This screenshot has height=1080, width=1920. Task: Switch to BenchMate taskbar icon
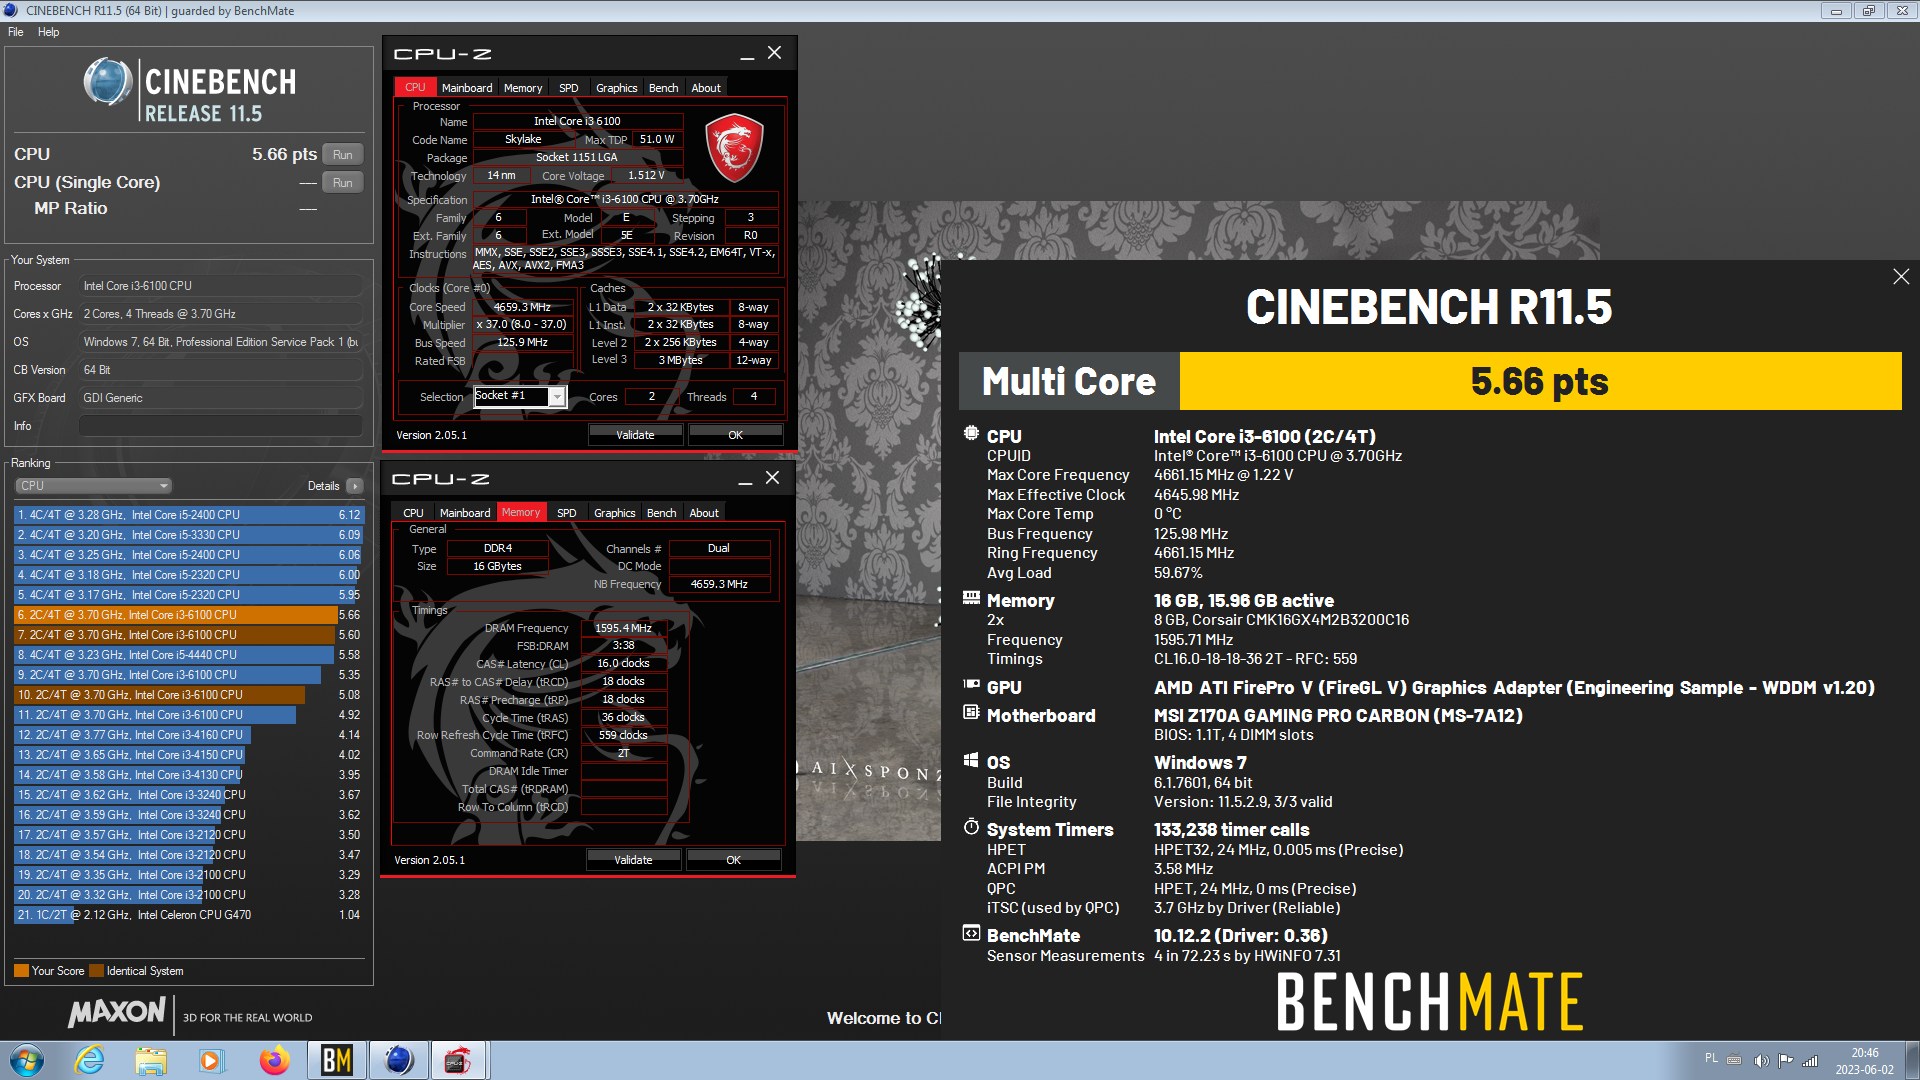click(337, 1060)
